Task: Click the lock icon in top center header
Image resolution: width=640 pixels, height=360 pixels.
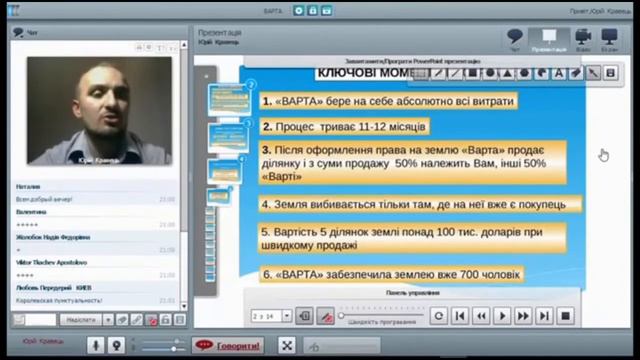Action: click(x=313, y=11)
